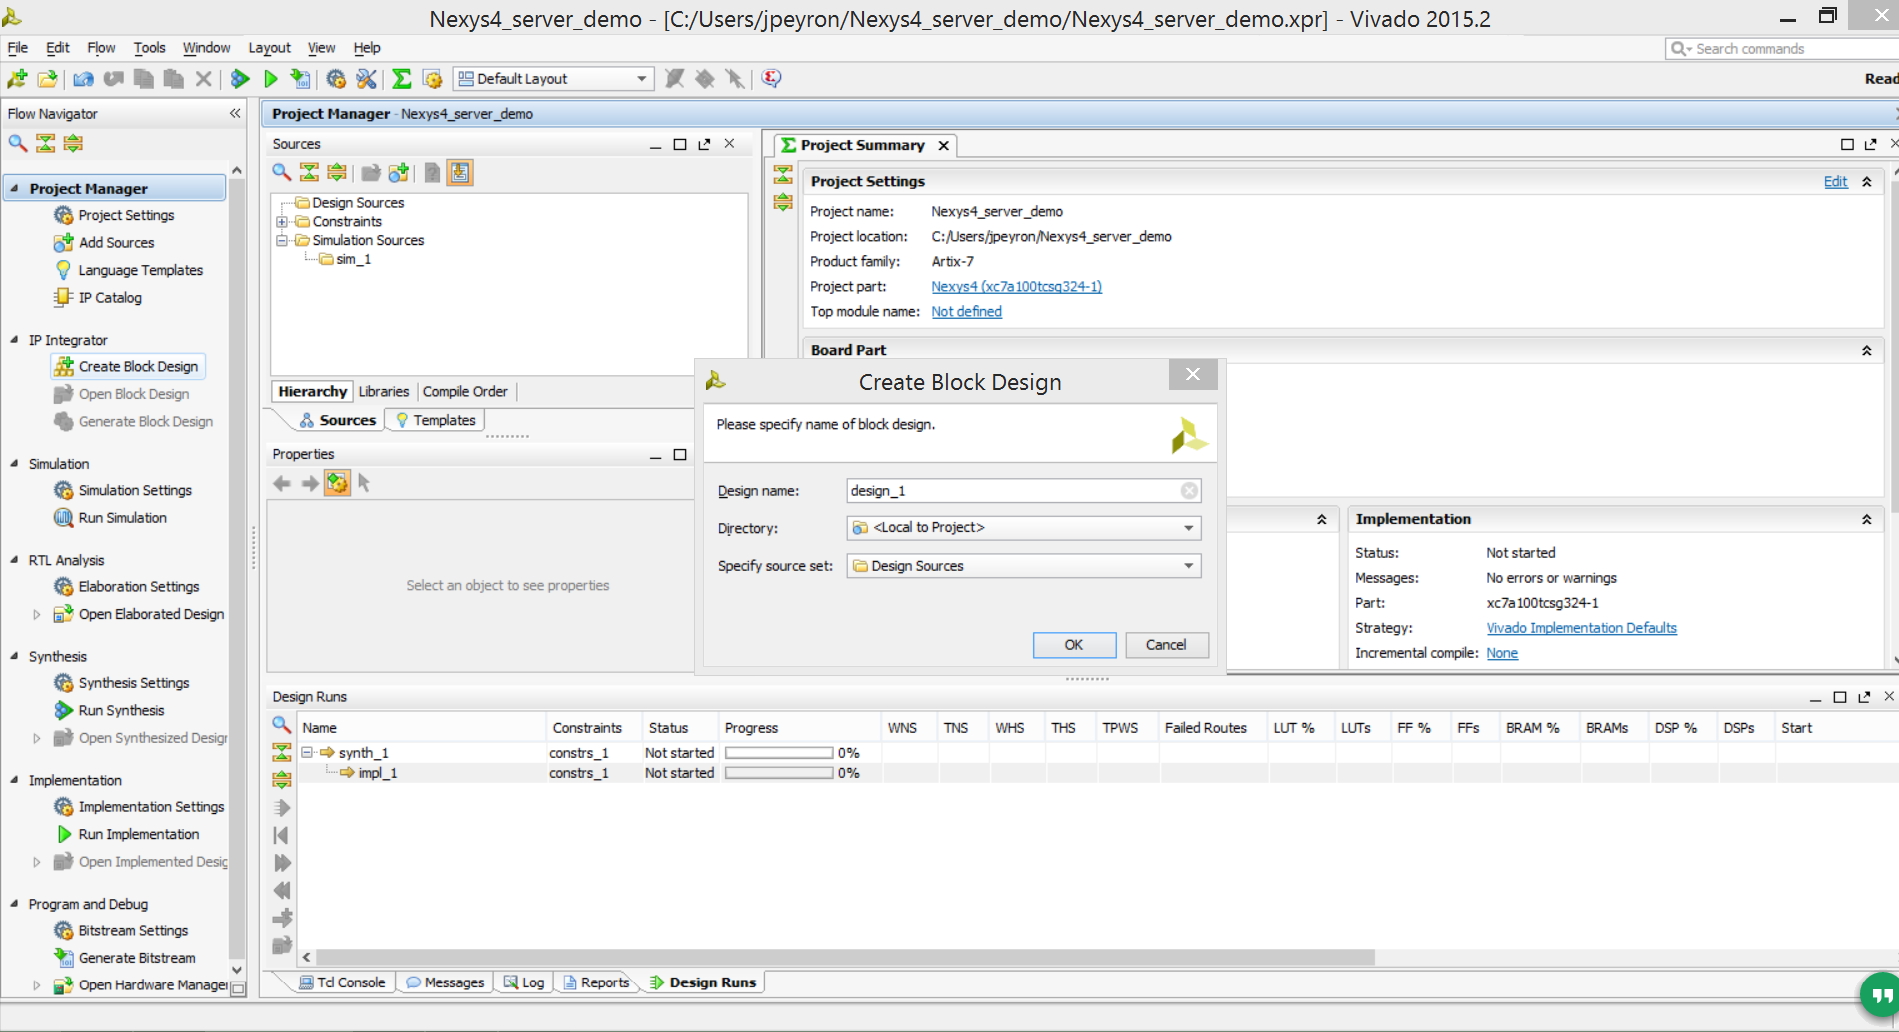
Task: Click back arrow in Properties panel
Action: (282, 484)
